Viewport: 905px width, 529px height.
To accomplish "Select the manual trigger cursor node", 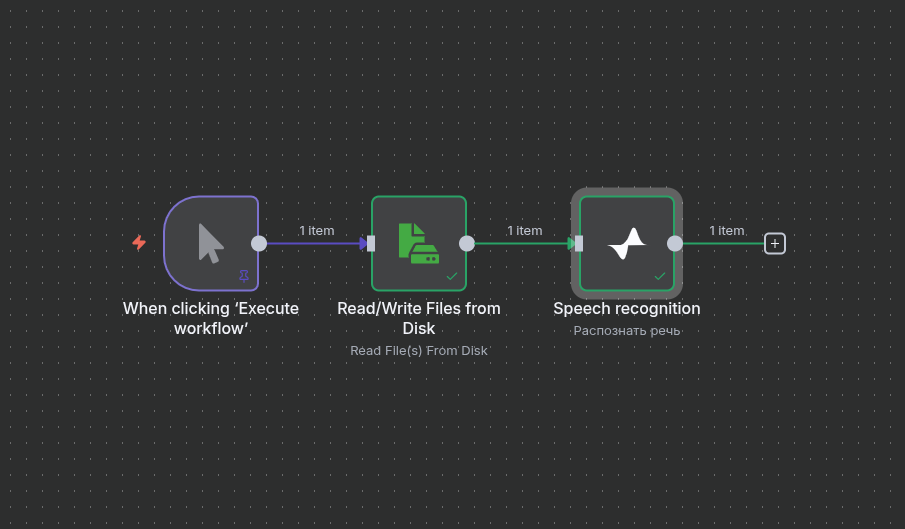I will pyautogui.click(x=211, y=243).
